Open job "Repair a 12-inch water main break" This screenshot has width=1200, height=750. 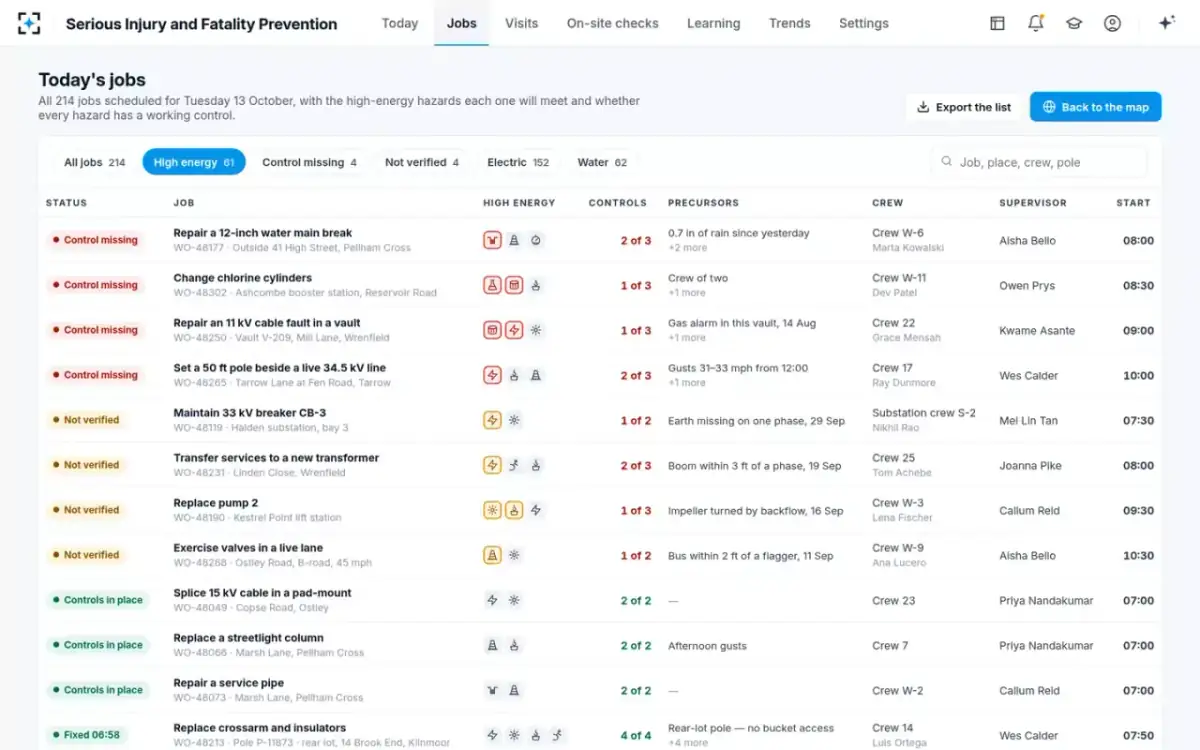pos(263,233)
